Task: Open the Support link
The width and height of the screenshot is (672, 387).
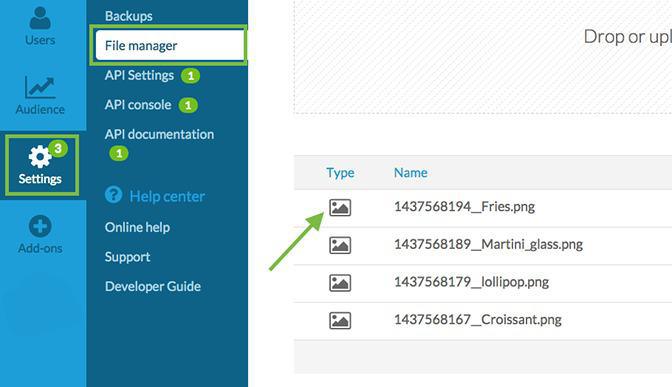Action: 127,257
